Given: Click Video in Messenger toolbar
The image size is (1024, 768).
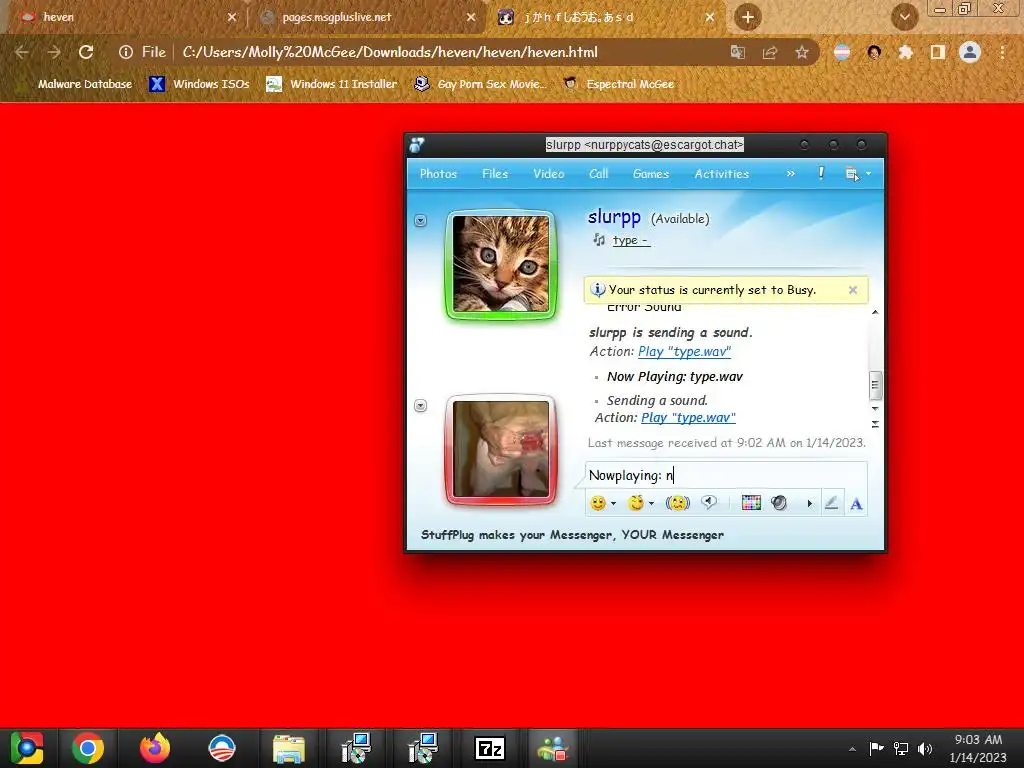Looking at the screenshot, I should pos(549,174).
